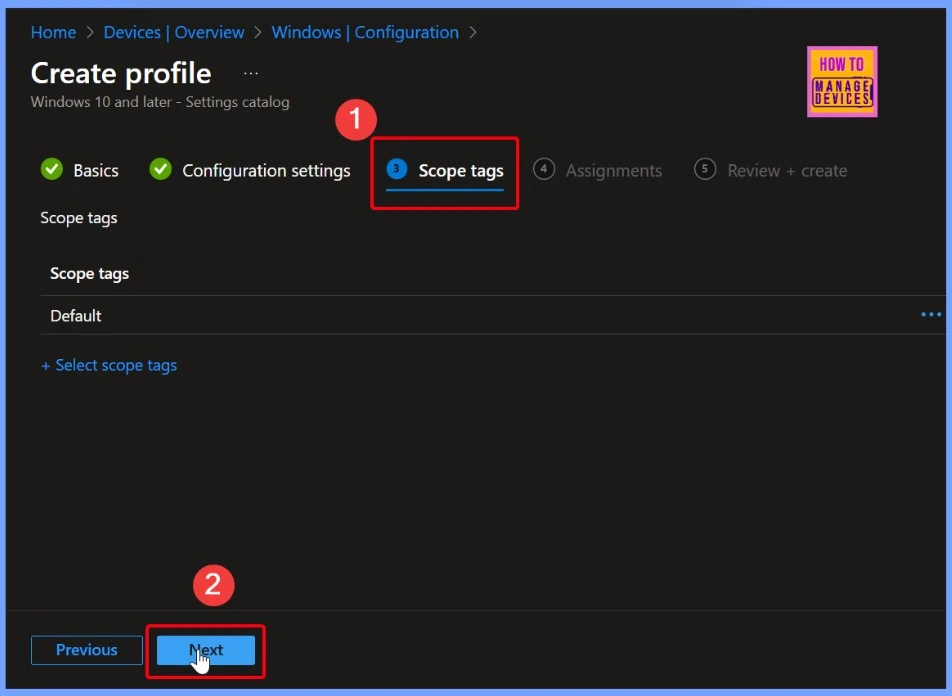Click the Previous button
Image resolution: width=952 pixels, height=696 pixels.
87,650
